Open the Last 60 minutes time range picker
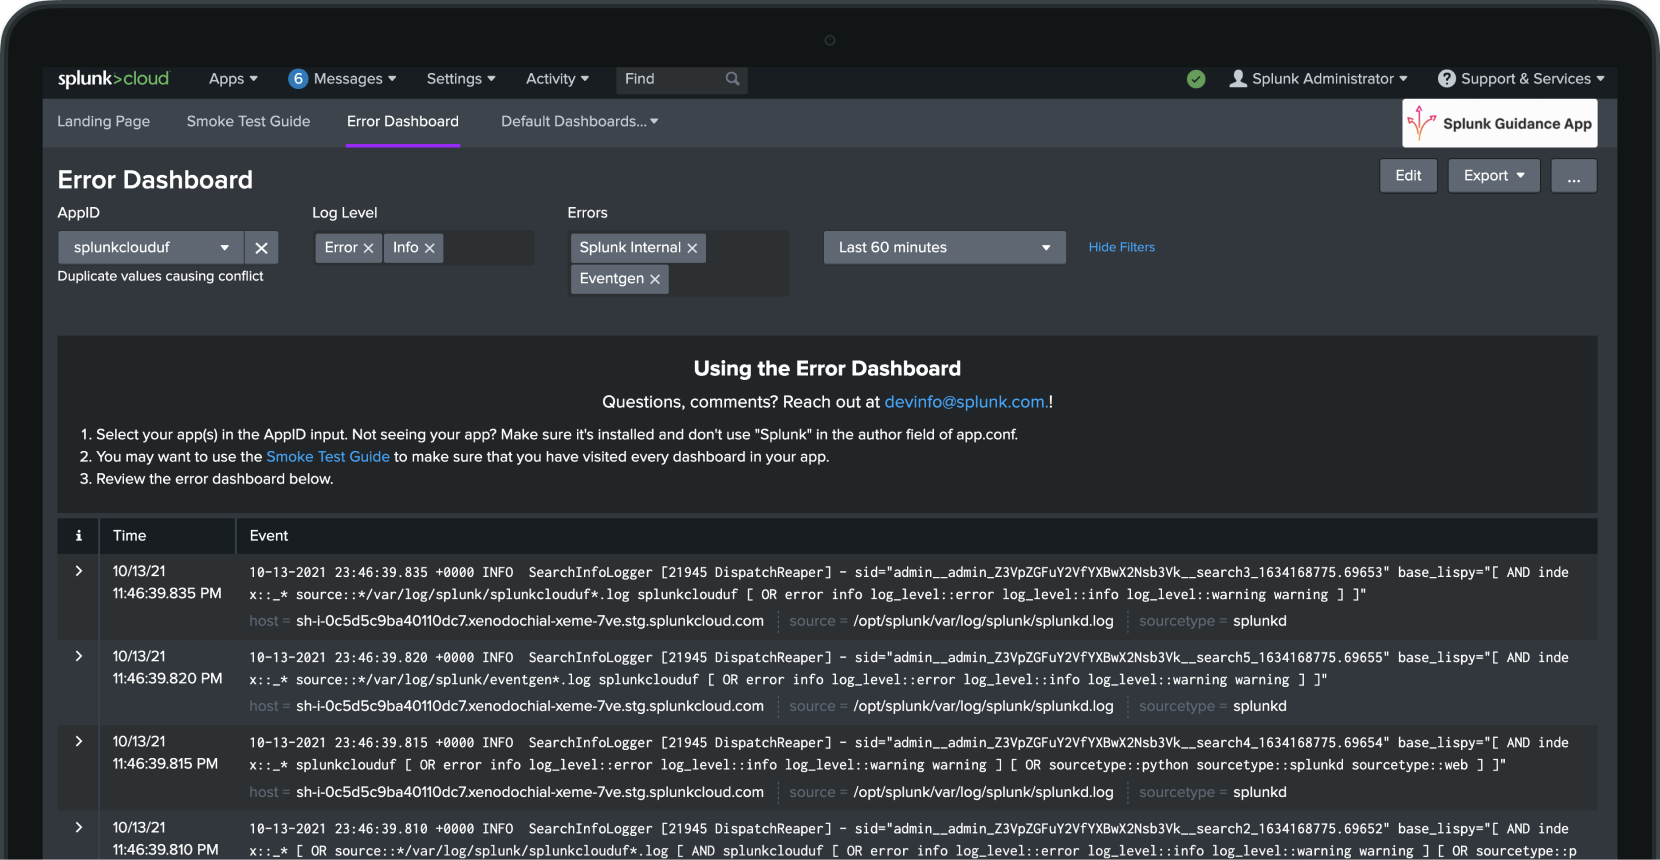Screen dimensions: 1660x860 tap(944, 248)
